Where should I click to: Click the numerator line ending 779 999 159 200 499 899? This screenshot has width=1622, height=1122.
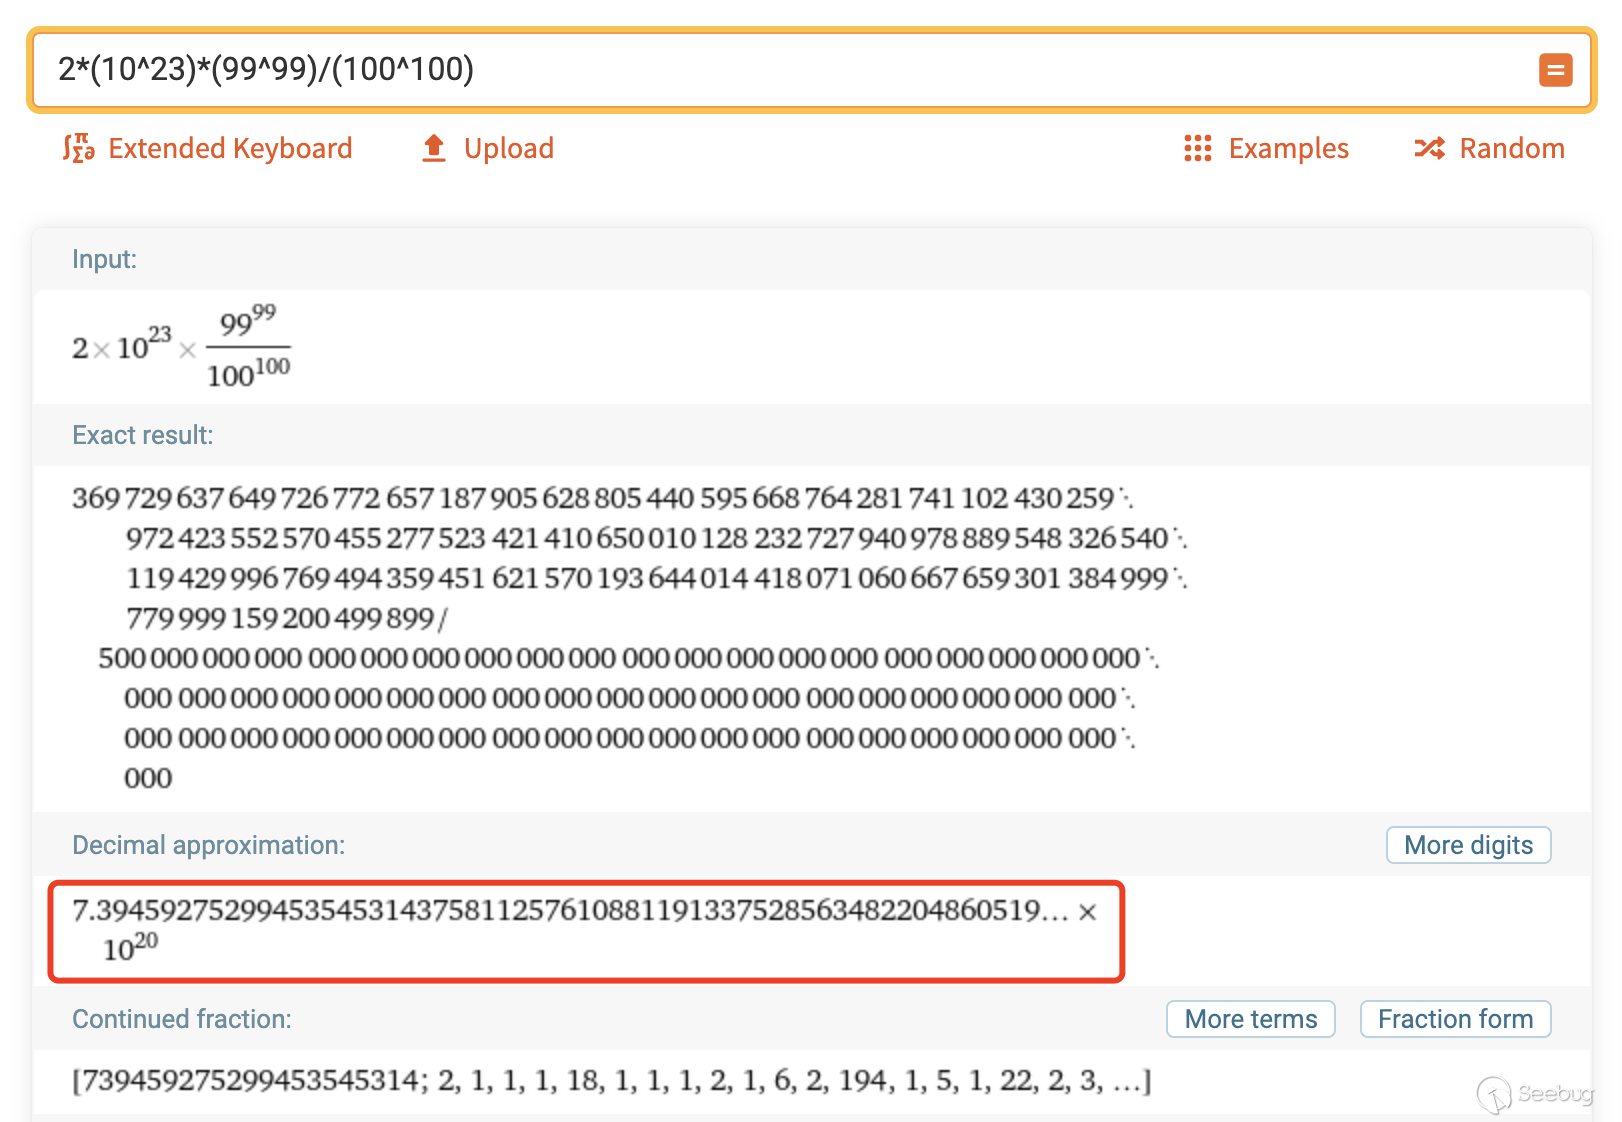(286, 618)
